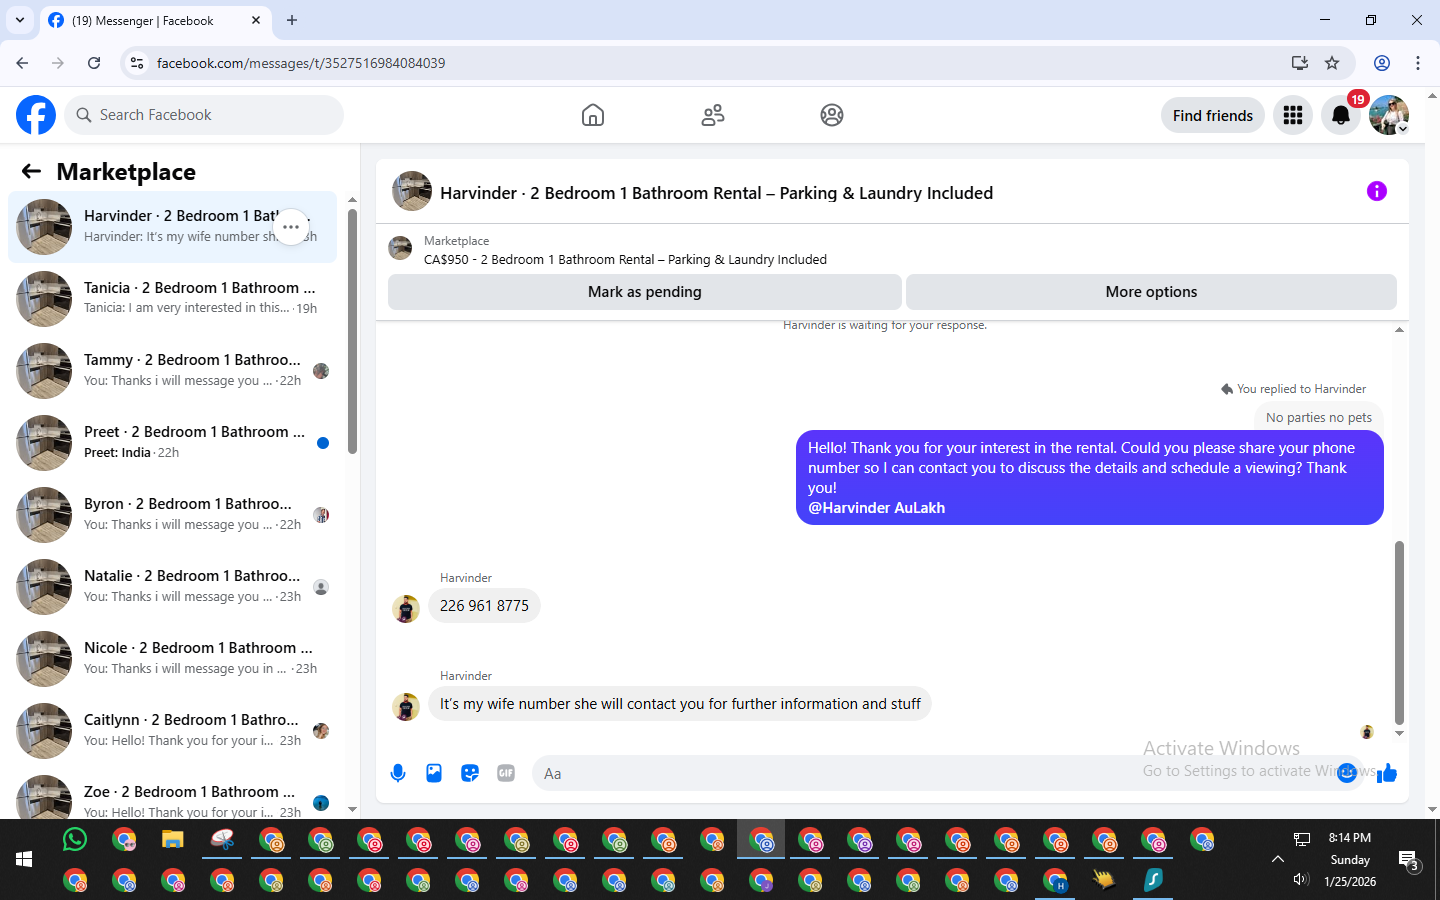Click the attach photo icon
The image size is (1440, 900).
[434, 773]
